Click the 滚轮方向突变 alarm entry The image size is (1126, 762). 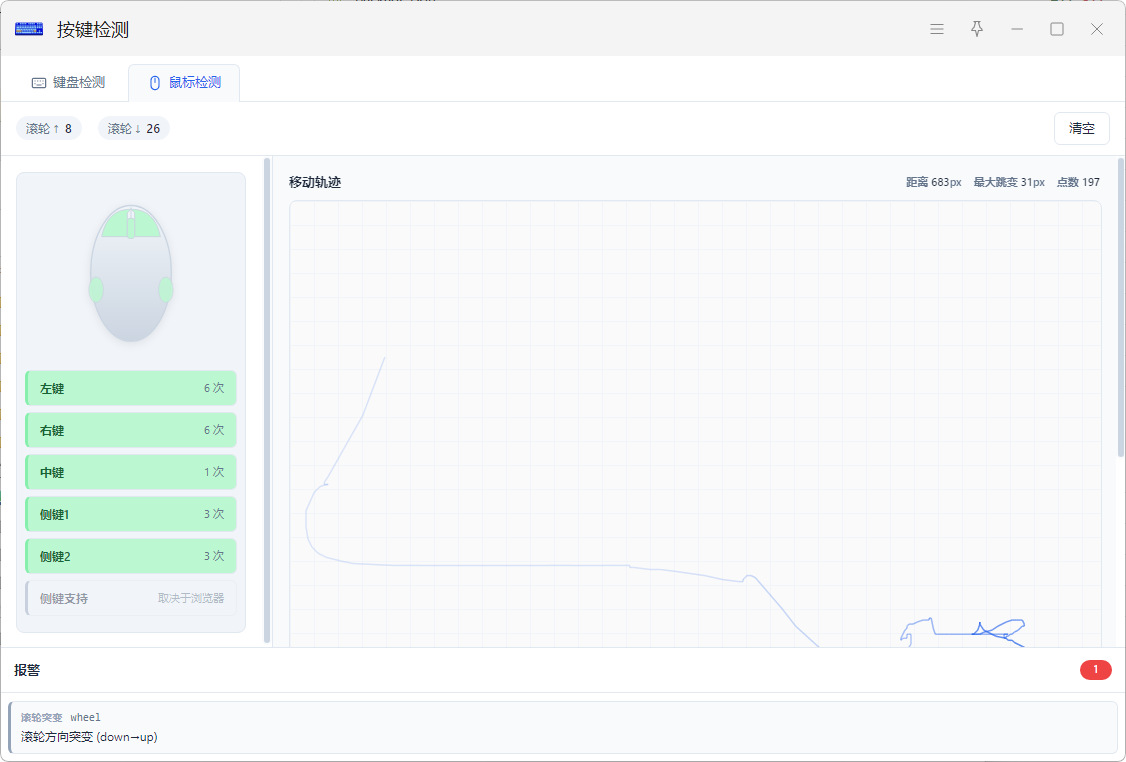(562, 728)
